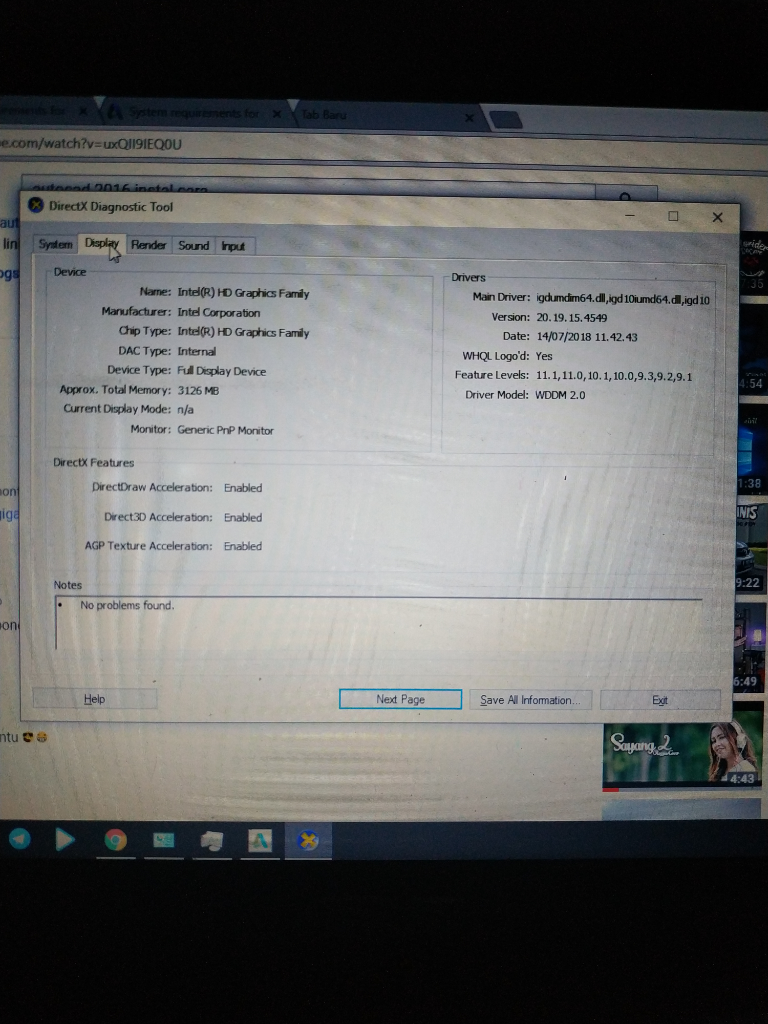
Task: Click the driver version '20.19.15.4549'
Action: [x=571, y=317]
